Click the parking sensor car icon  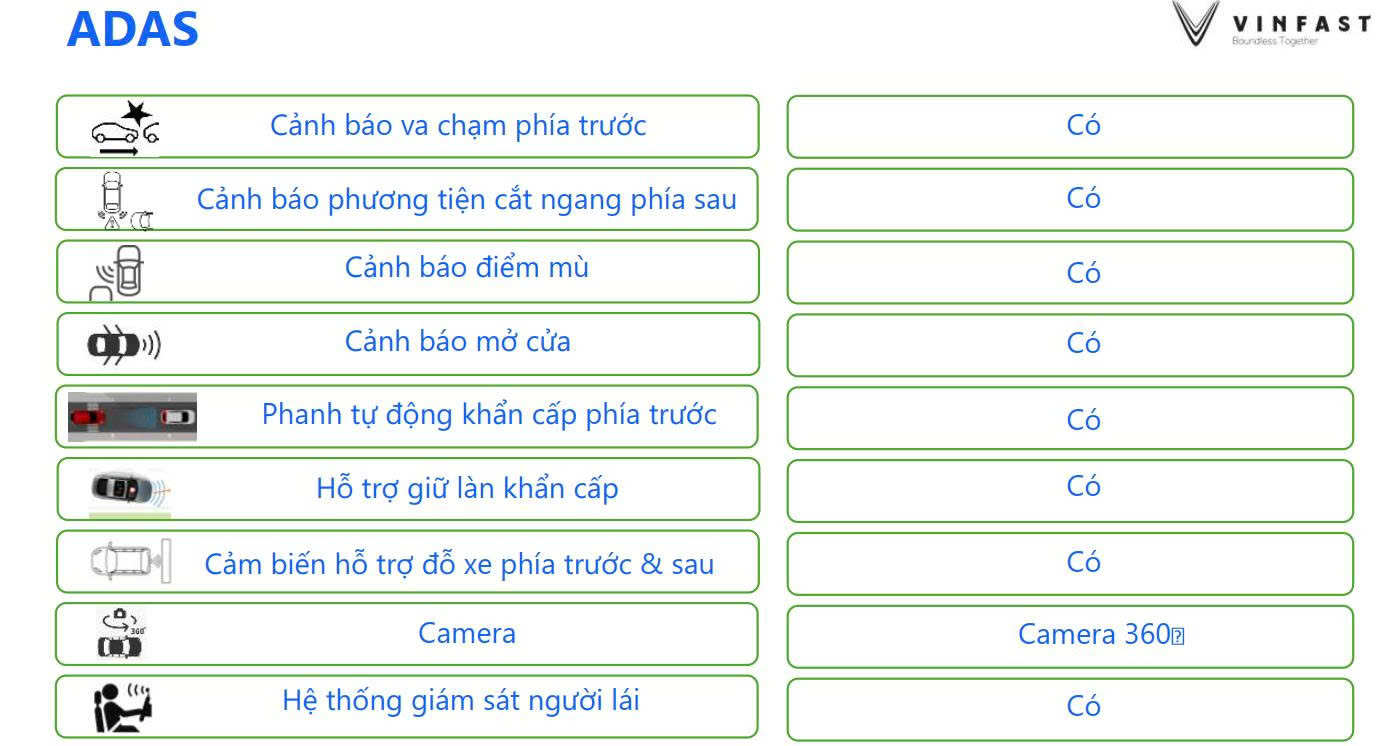point(130,561)
